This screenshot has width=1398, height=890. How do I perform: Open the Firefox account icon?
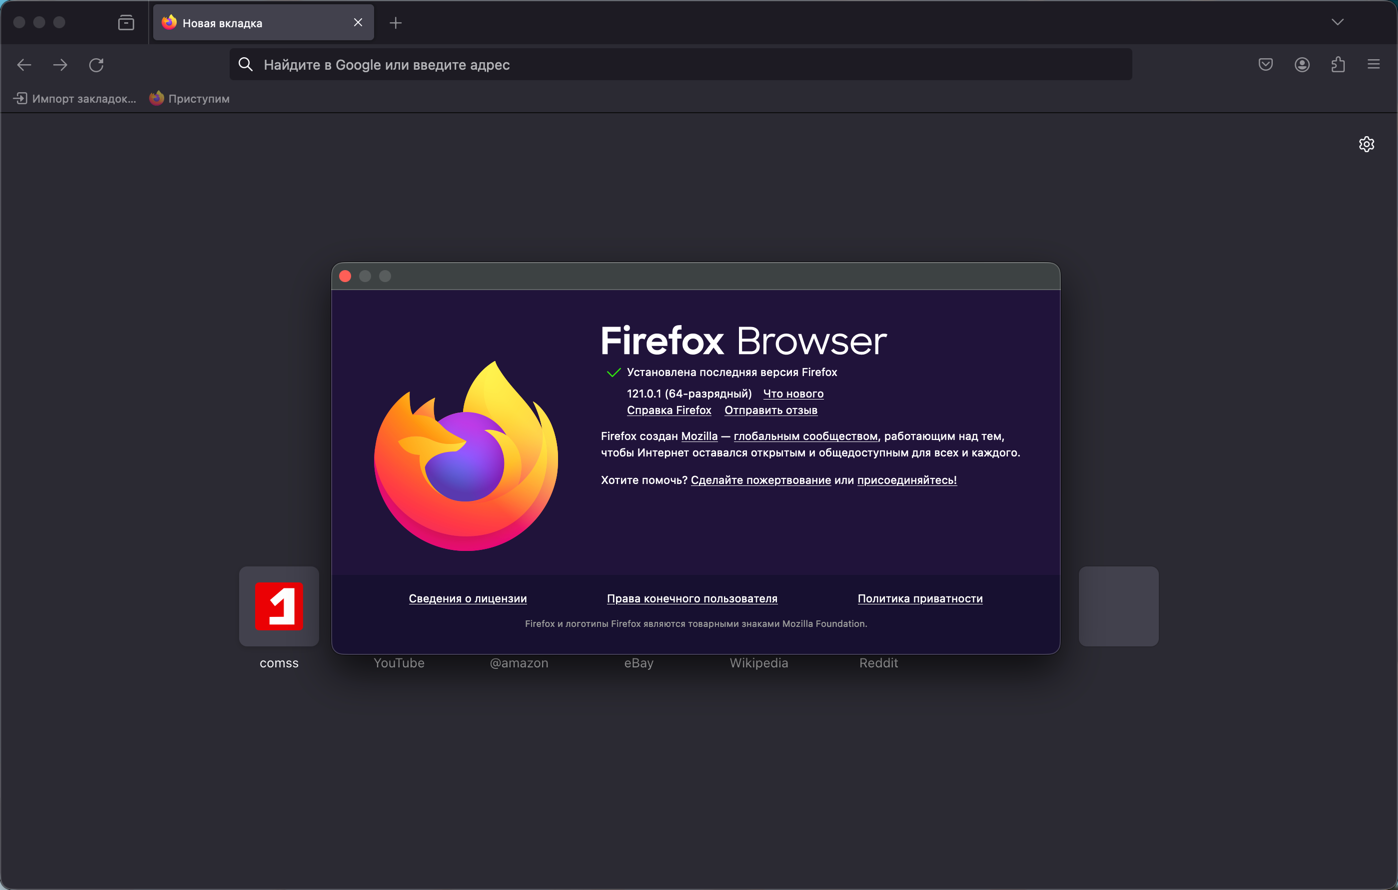(1302, 65)
